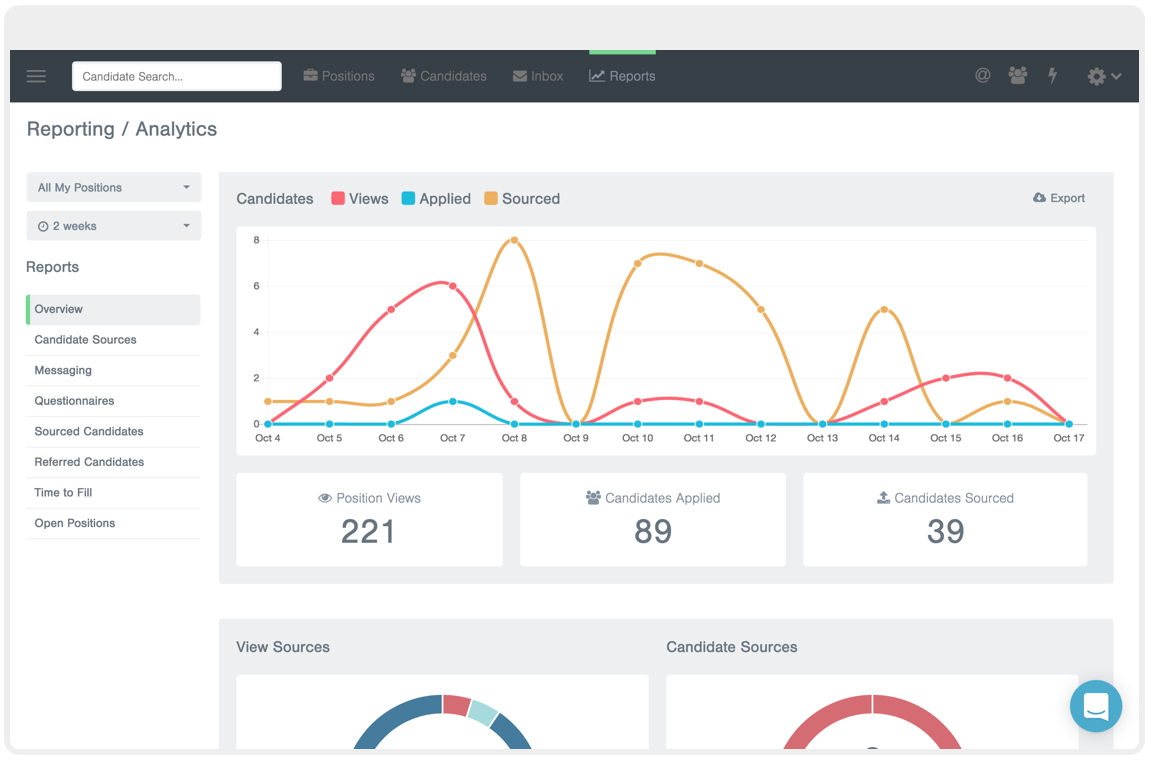The width and height of the screenshot is (1151, 762).
Task: Click the Candidates Applied card
Action: click(653, 520)
